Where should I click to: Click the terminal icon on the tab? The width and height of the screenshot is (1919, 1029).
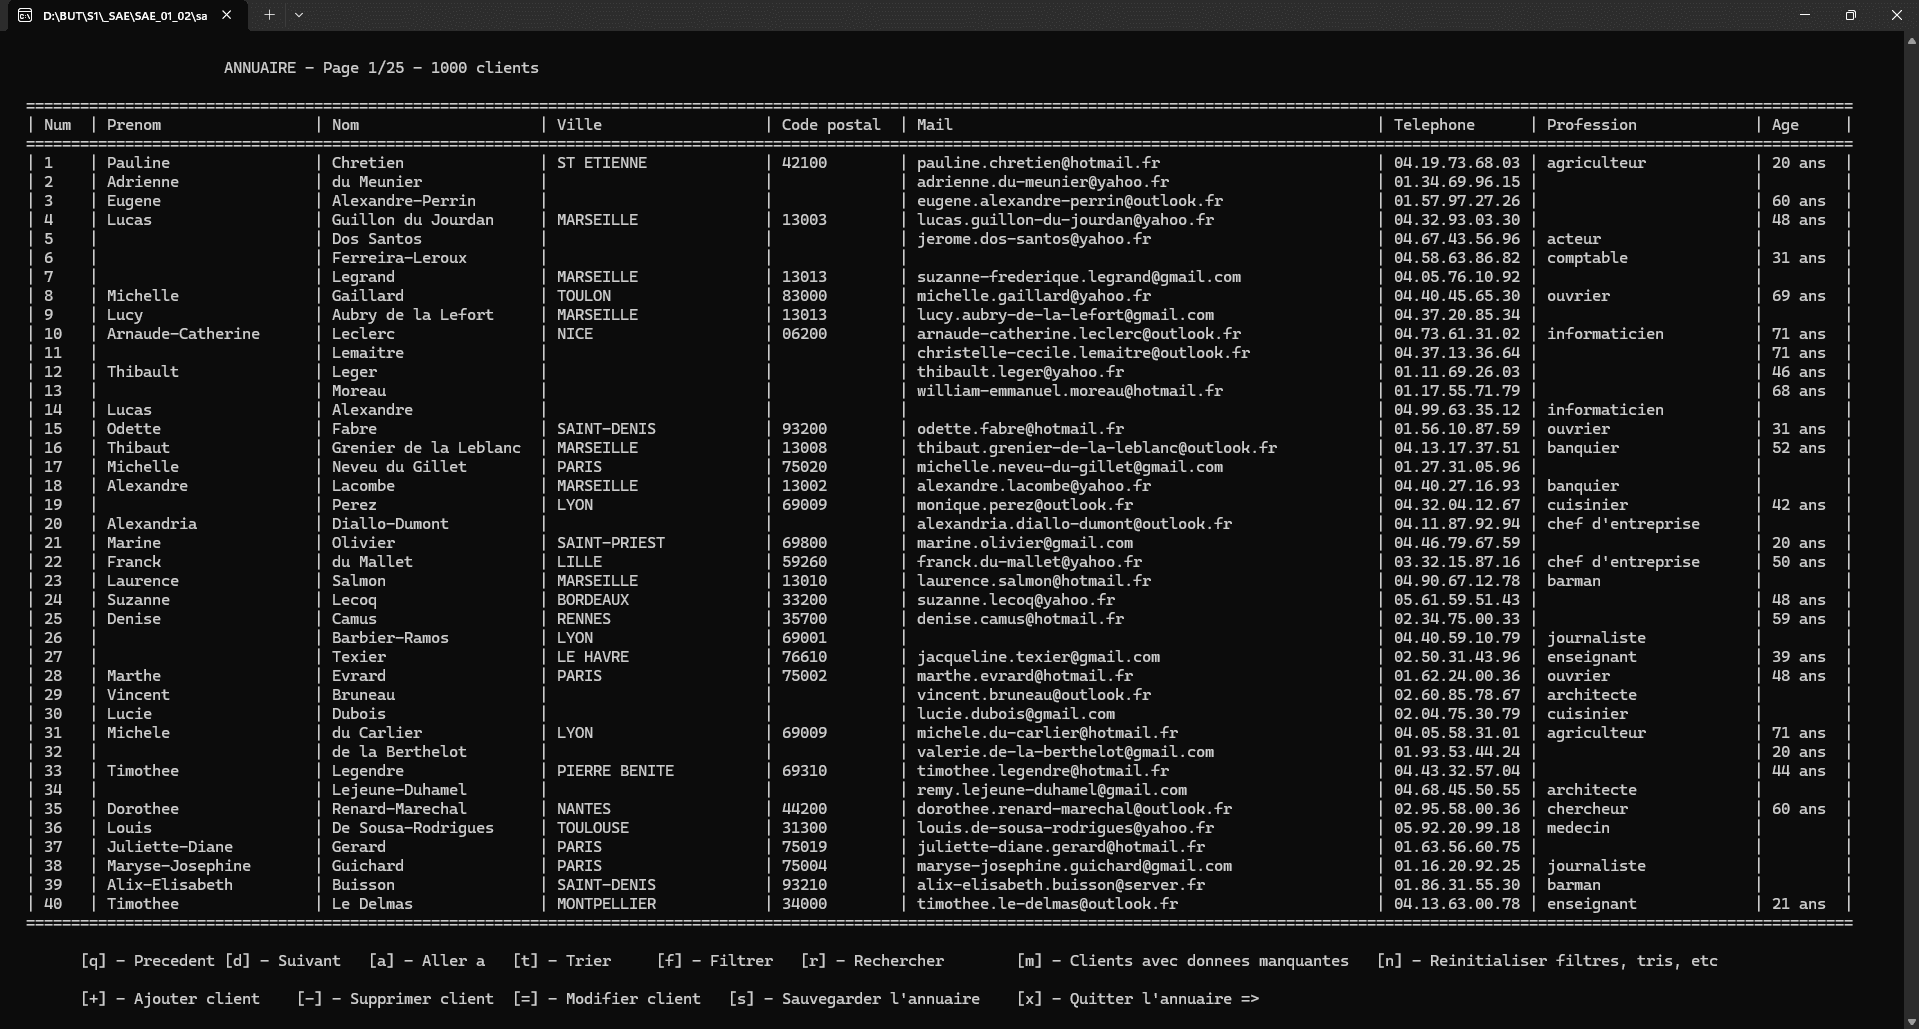coord(25,16)
